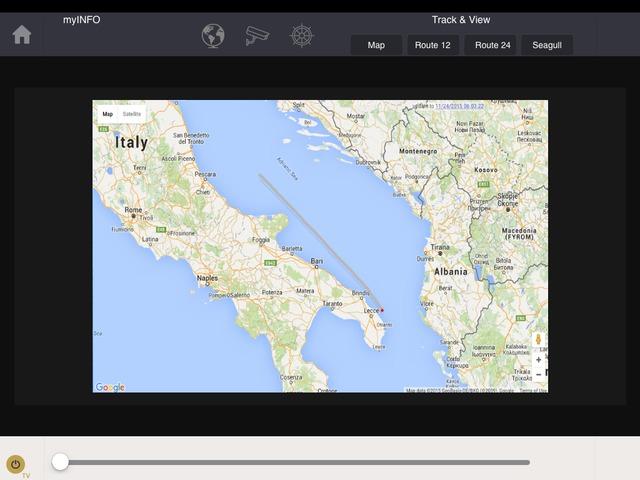This screenshot has height=480, width=640.
Task: Open the security camera view icon
Action: pos(257,36)
